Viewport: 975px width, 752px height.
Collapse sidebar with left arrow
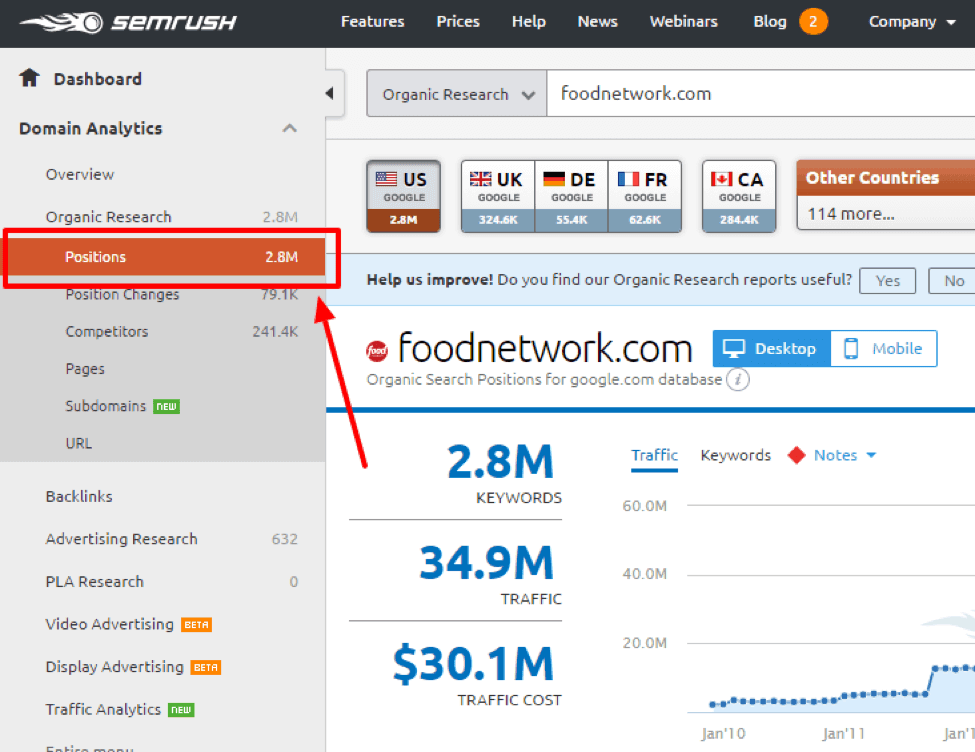[330, 93]
